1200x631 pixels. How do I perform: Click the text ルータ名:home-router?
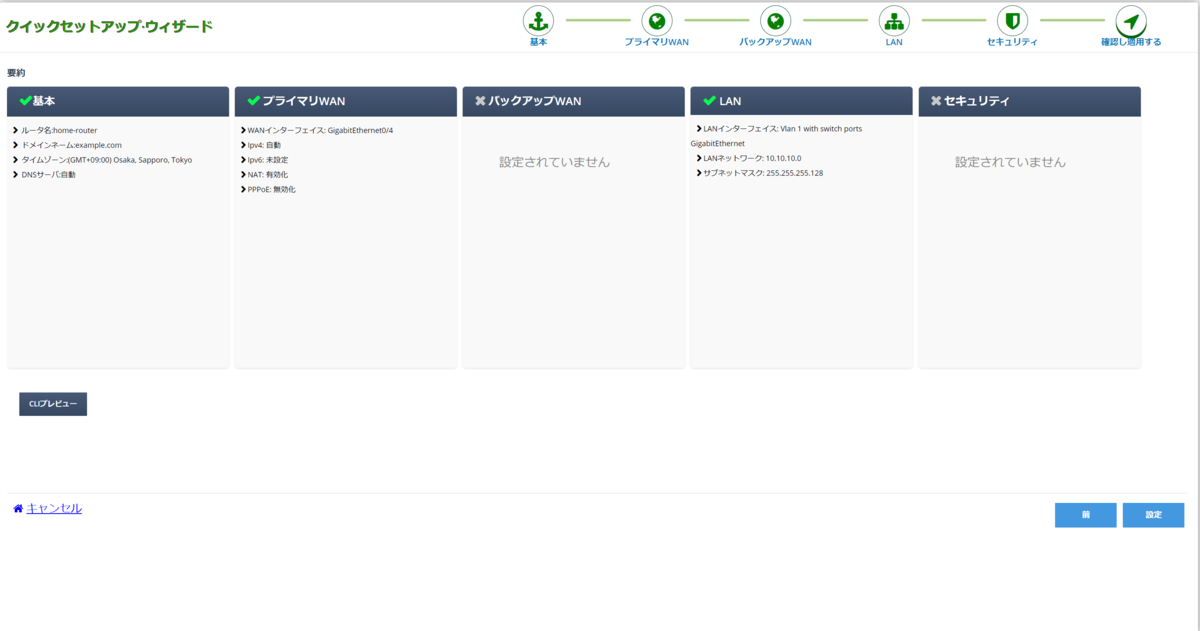click(x=59, y=130)
